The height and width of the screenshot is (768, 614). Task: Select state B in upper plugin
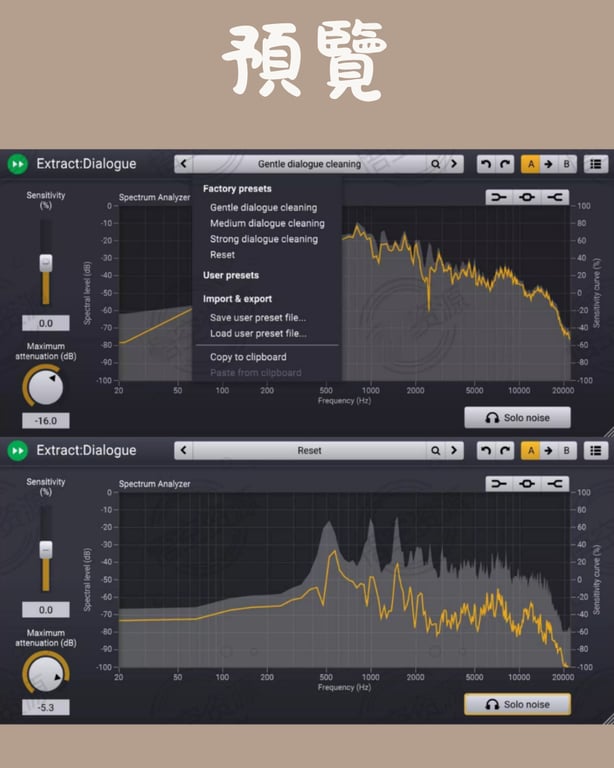click(567, 164)
